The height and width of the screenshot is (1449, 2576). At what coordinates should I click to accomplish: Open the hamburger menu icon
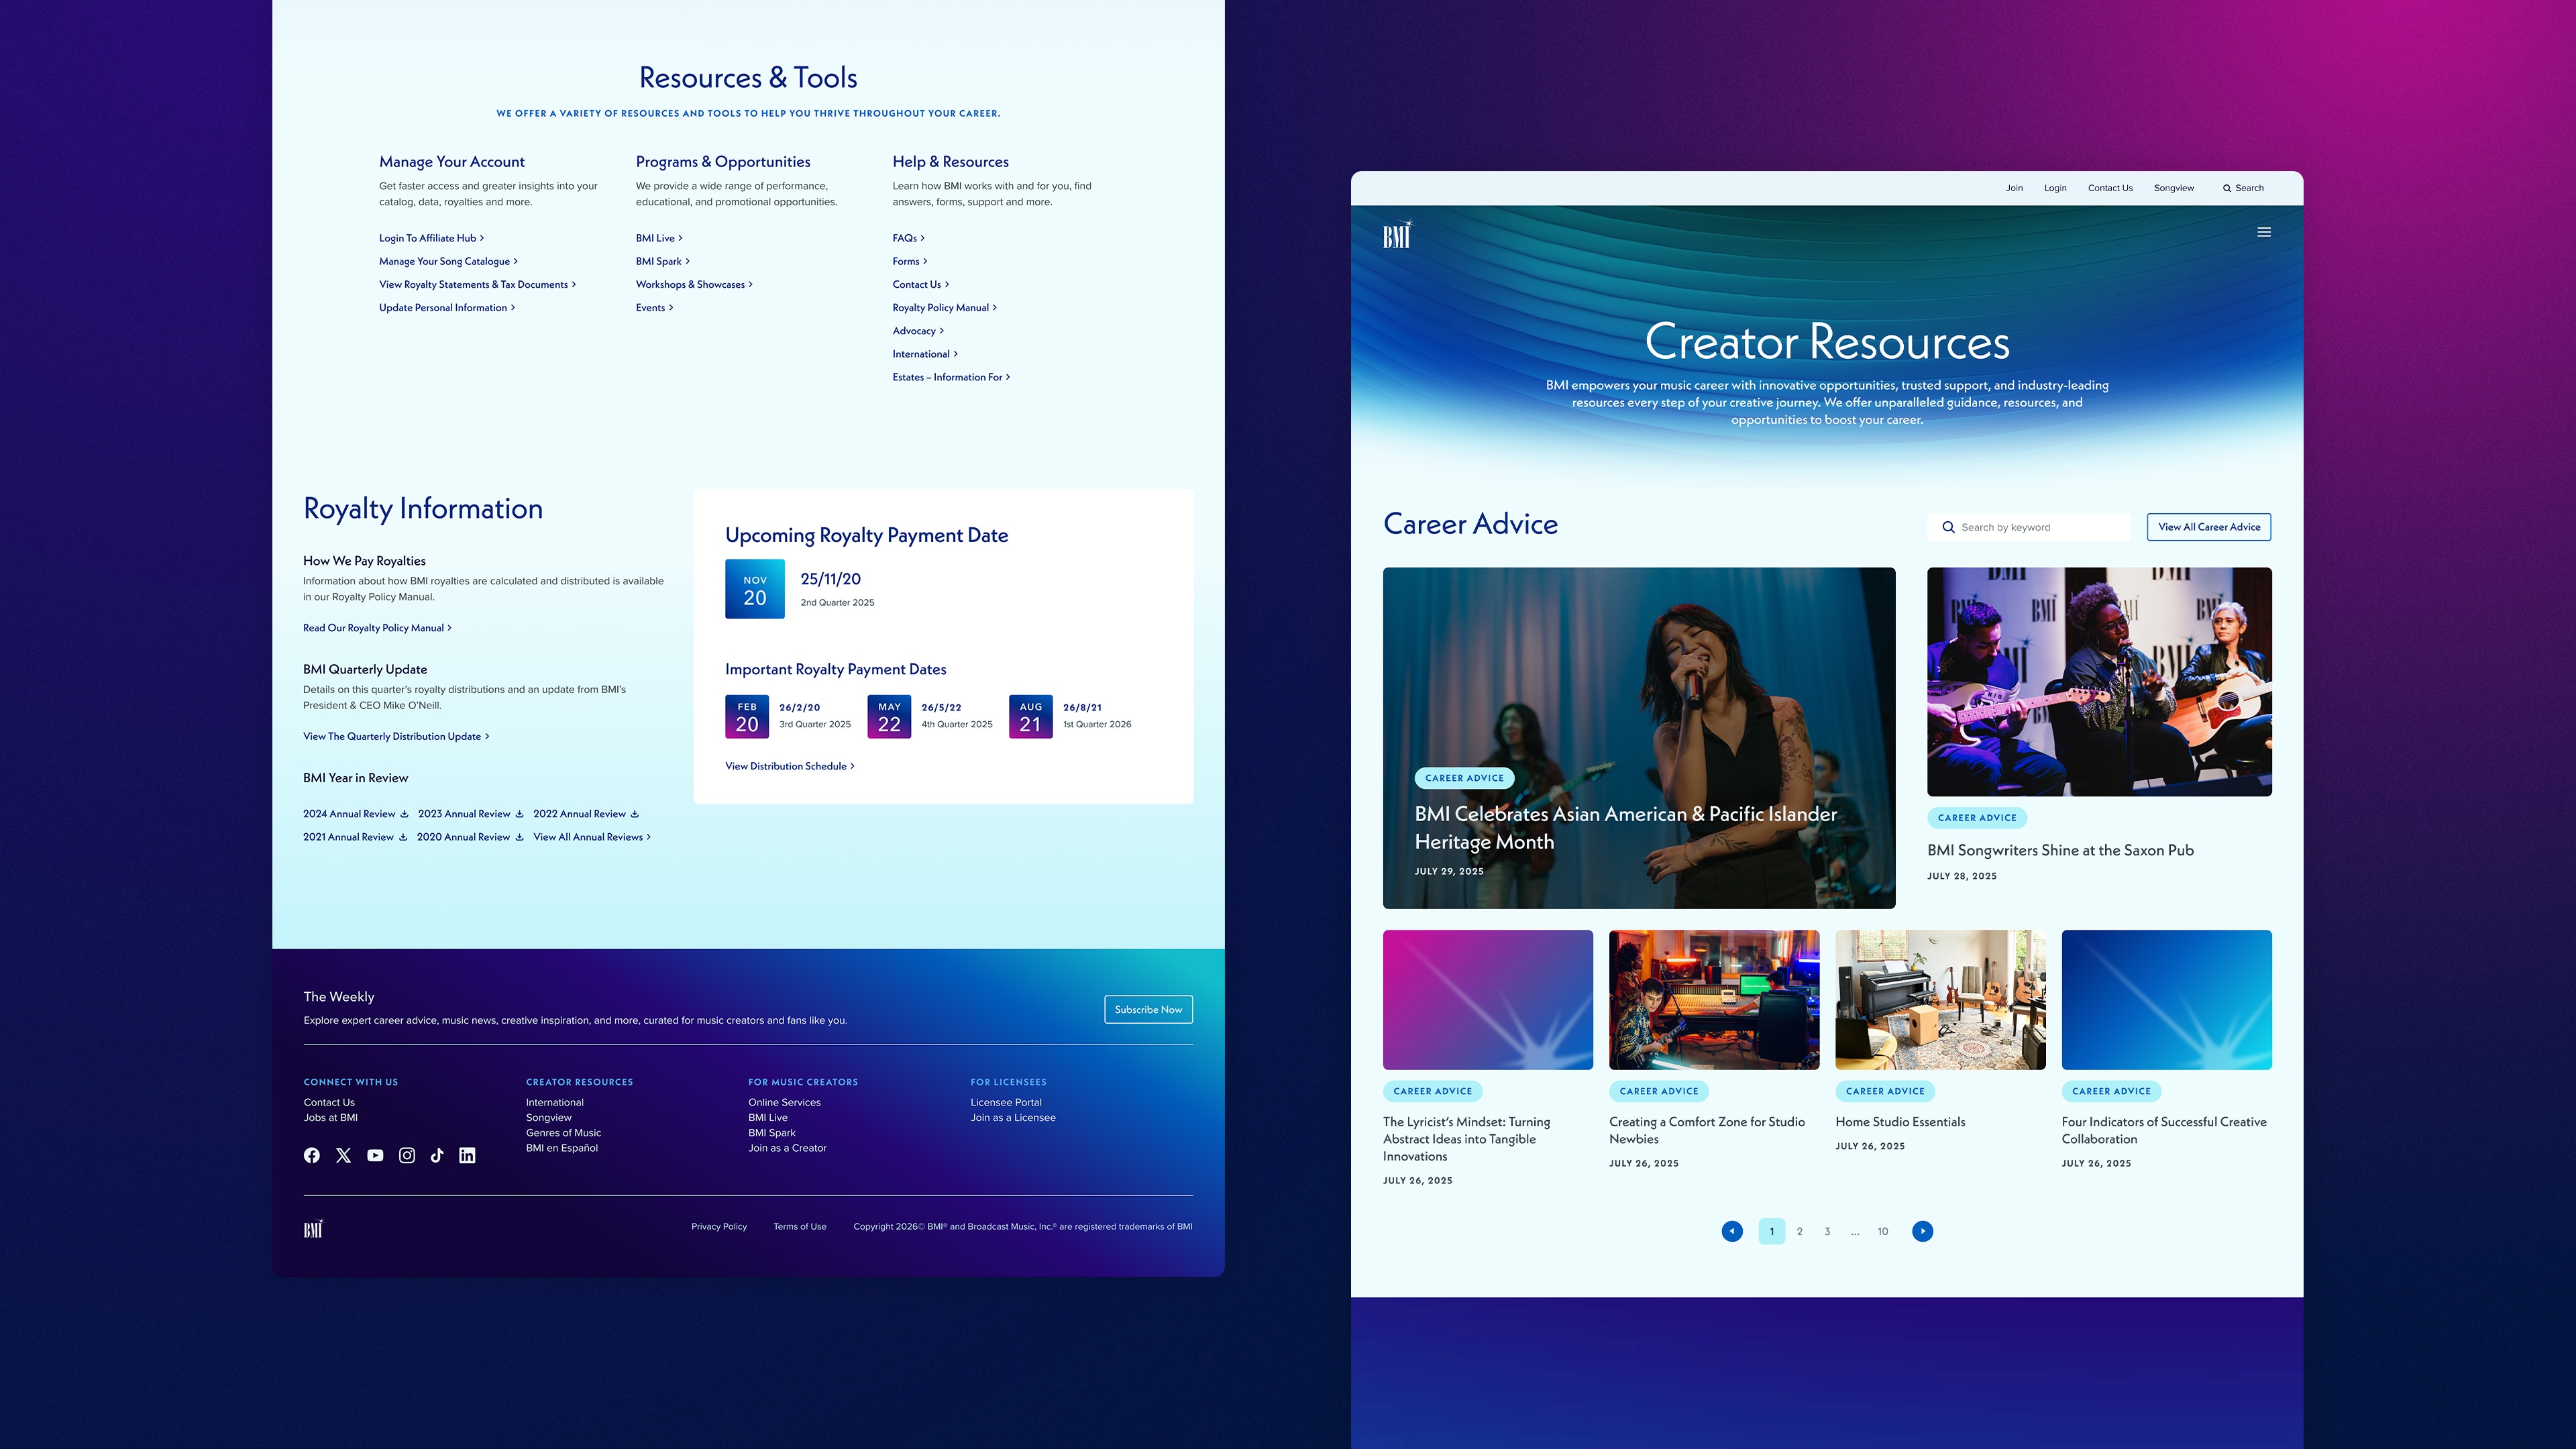pyautogui.click(x=2264, y=232)
